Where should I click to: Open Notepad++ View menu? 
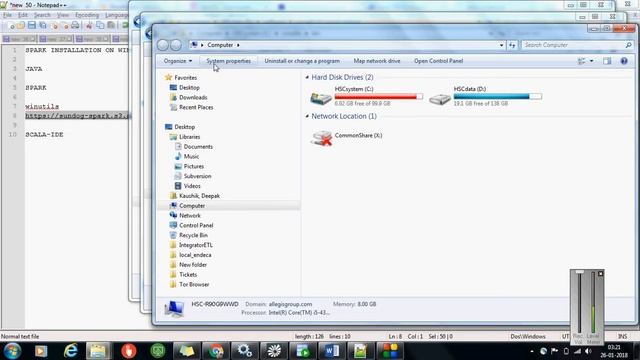63,15
